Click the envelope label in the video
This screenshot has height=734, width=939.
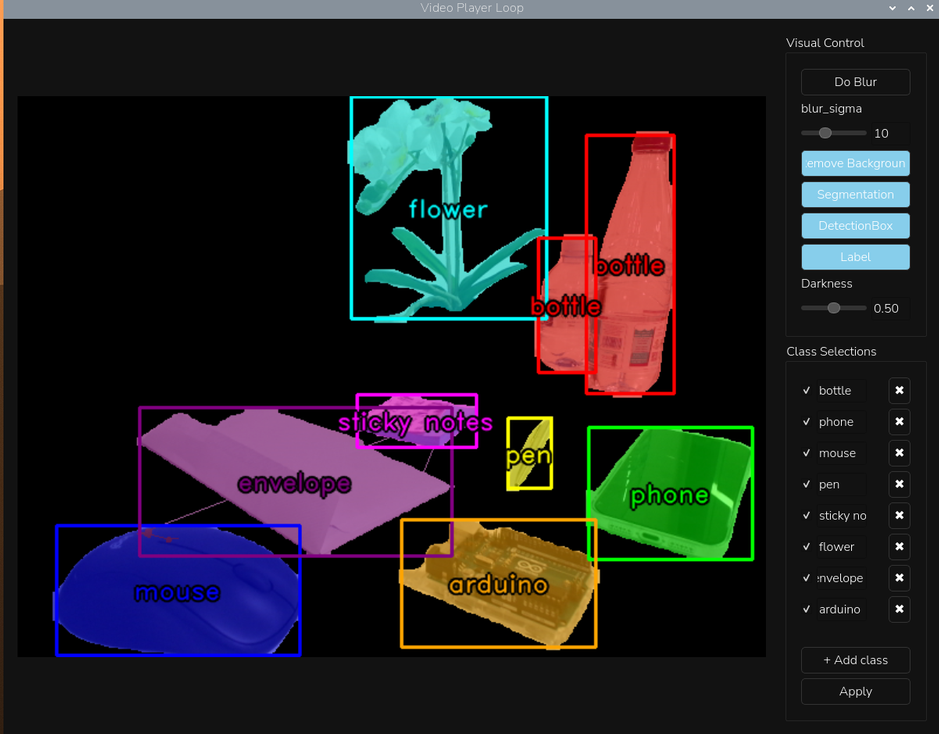(294, 484)
